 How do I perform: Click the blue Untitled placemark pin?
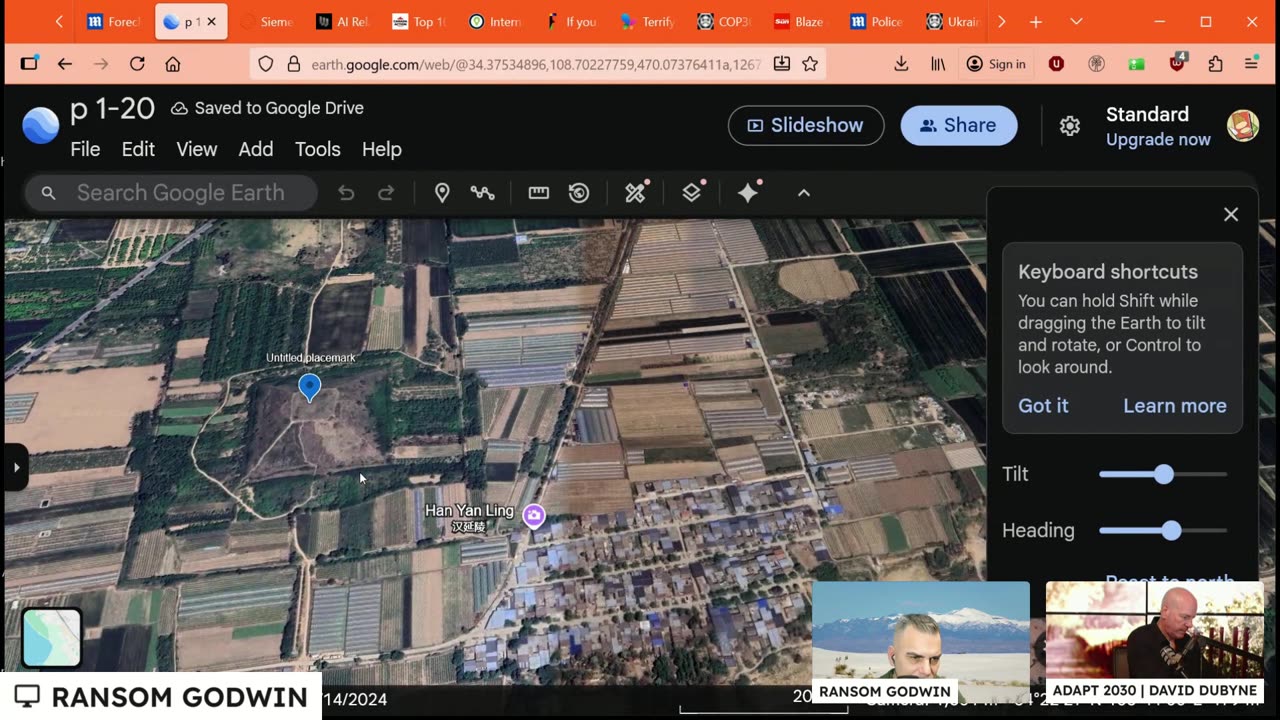click(x=310, y=387)
